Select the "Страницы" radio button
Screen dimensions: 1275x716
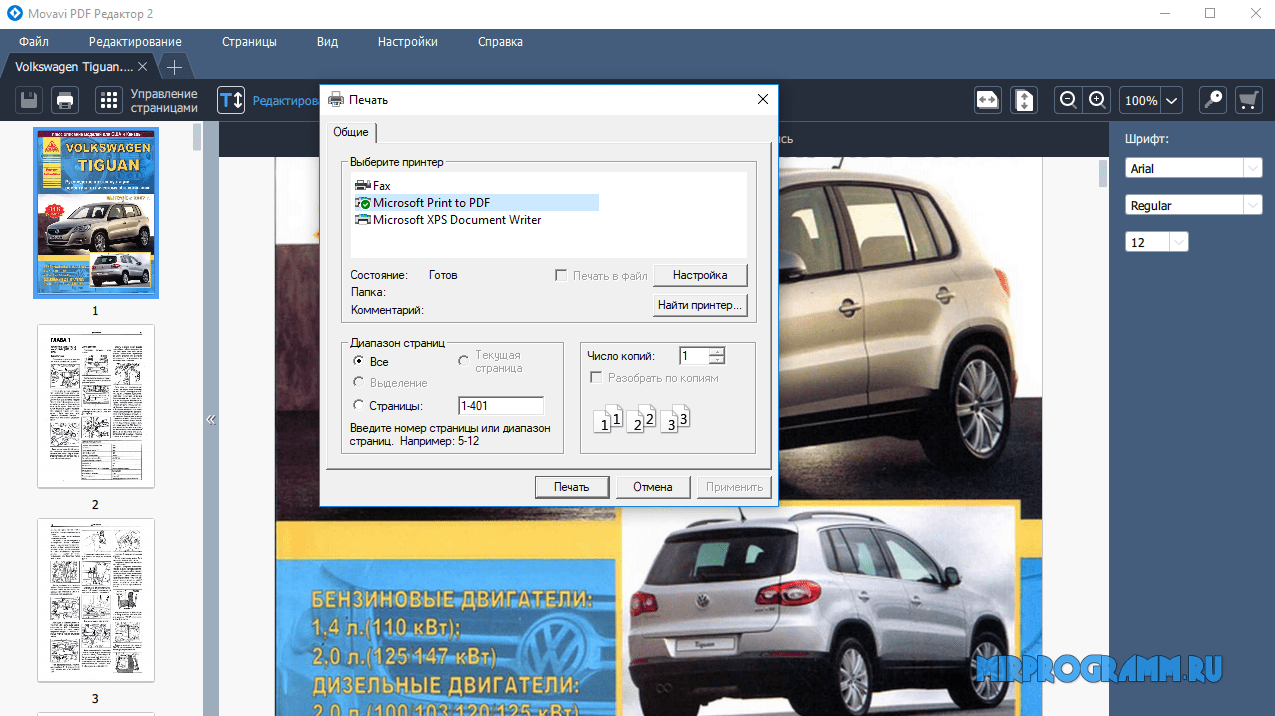click(x=359, y=405)
